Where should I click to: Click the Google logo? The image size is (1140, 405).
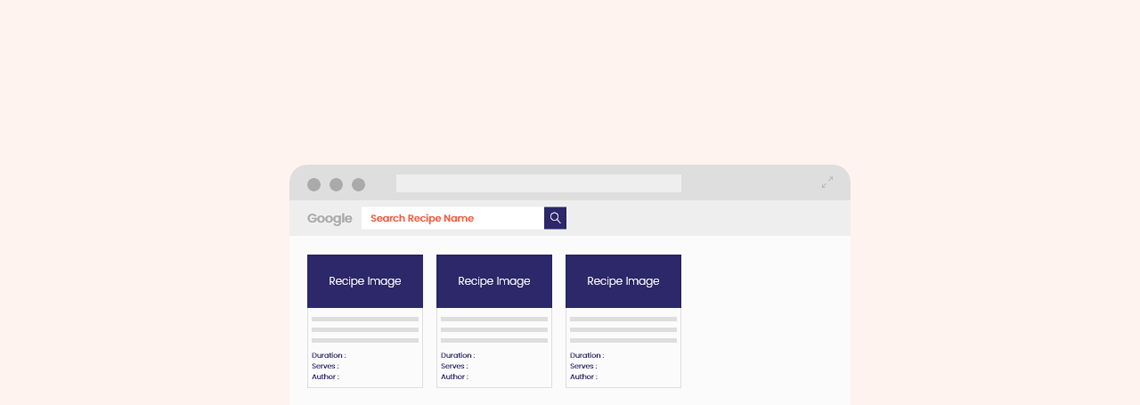tap(329, 219)
